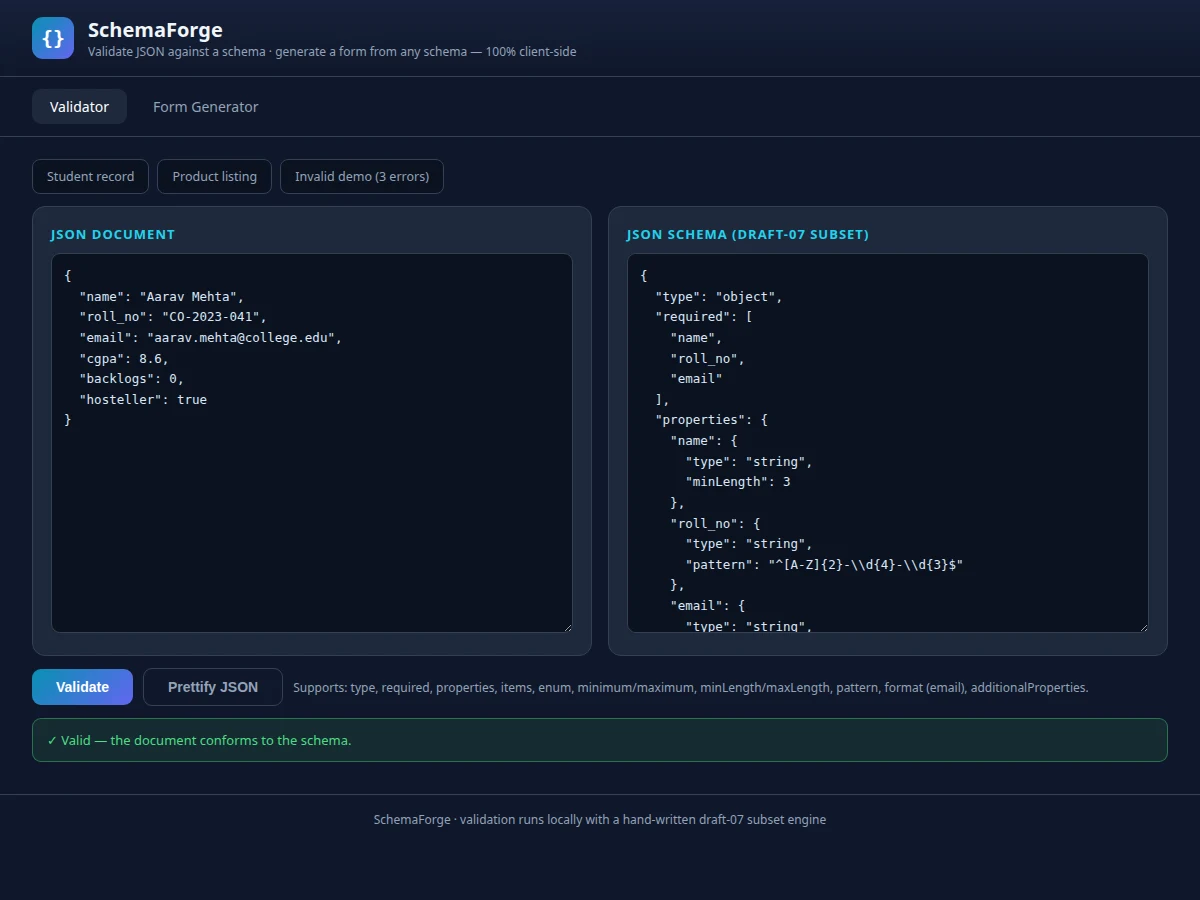Click the Validate button

tap(82, 687)
